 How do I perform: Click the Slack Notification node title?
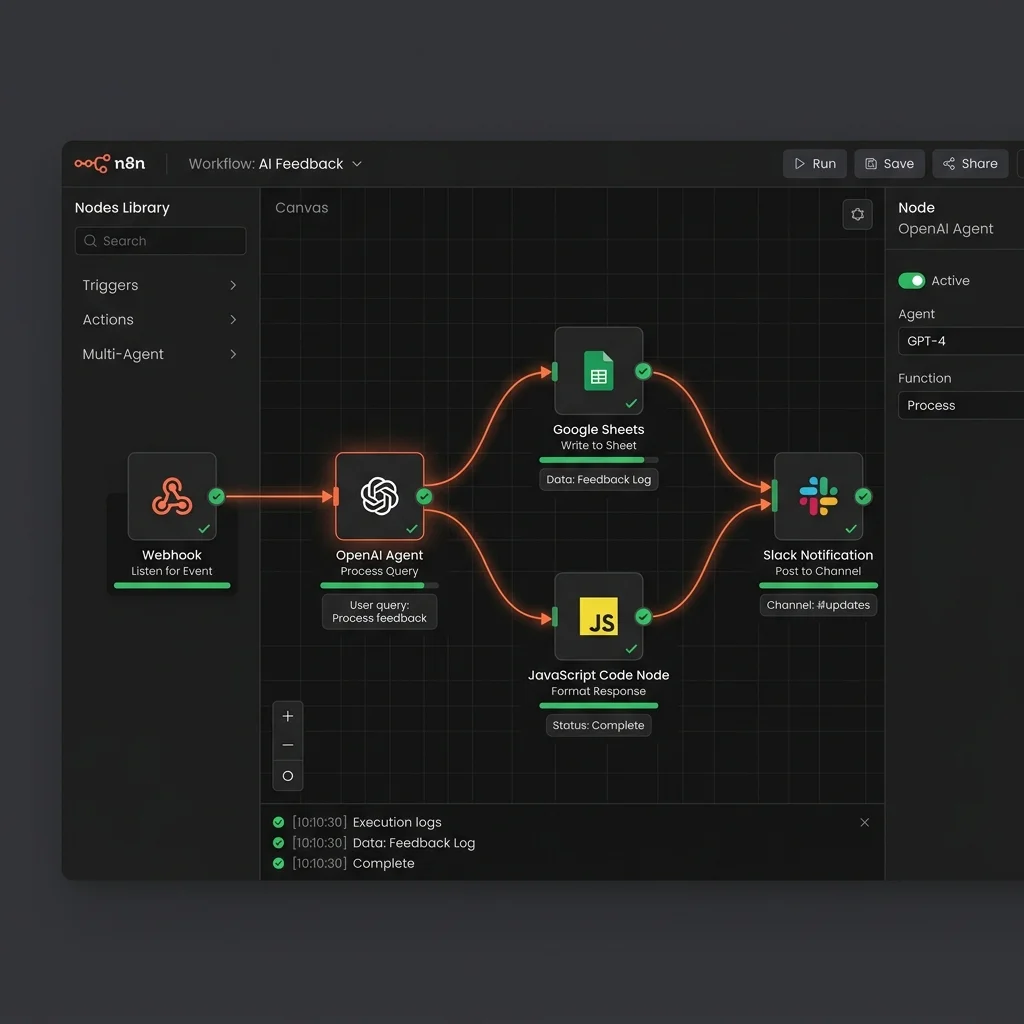[818, 555]
